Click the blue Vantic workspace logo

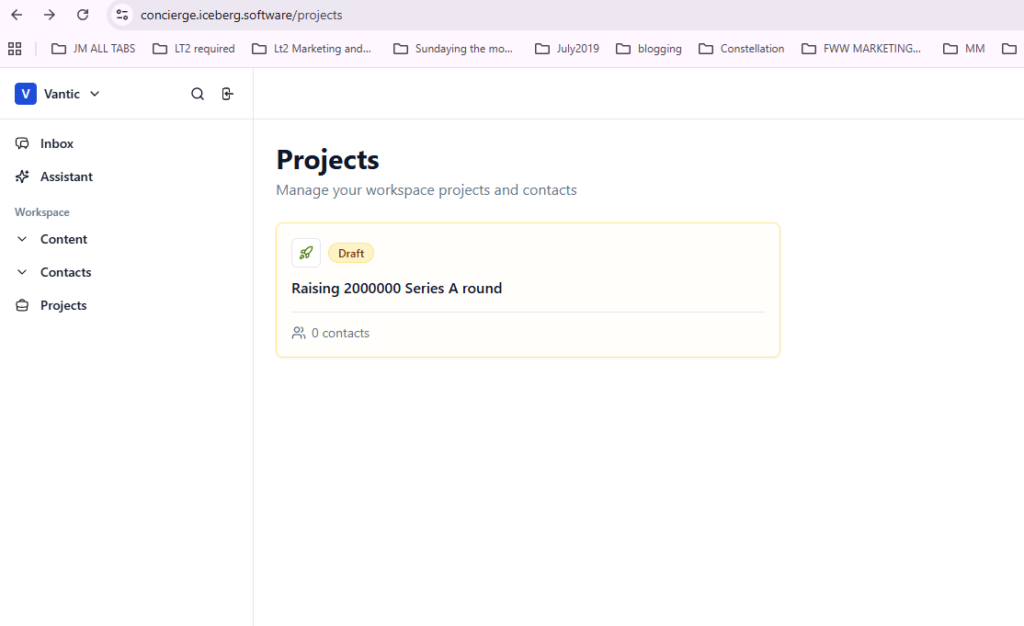[x=26, y=94]
